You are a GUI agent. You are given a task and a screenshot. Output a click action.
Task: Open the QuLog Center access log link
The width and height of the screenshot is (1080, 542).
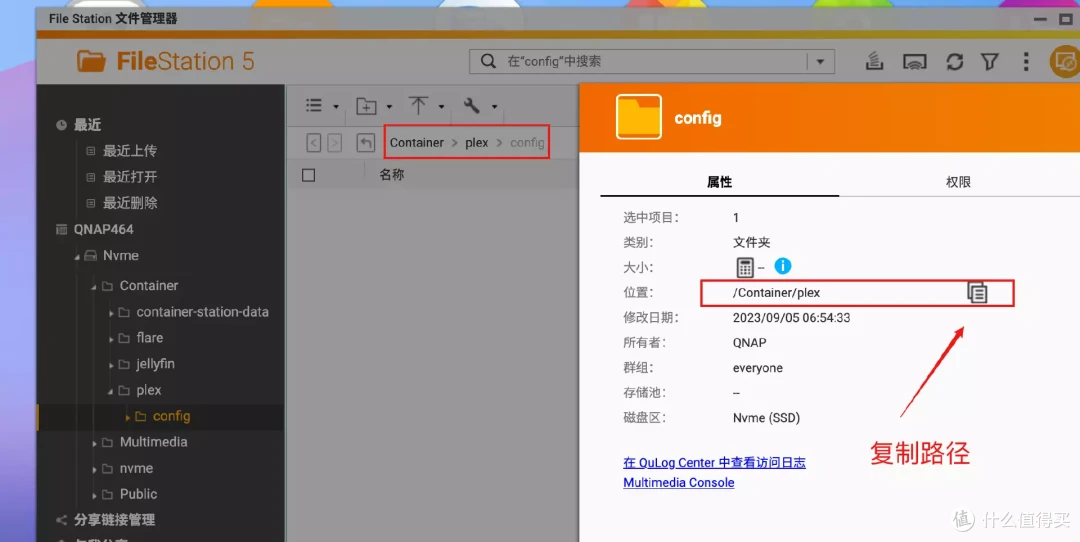click(x=714, y=463)
